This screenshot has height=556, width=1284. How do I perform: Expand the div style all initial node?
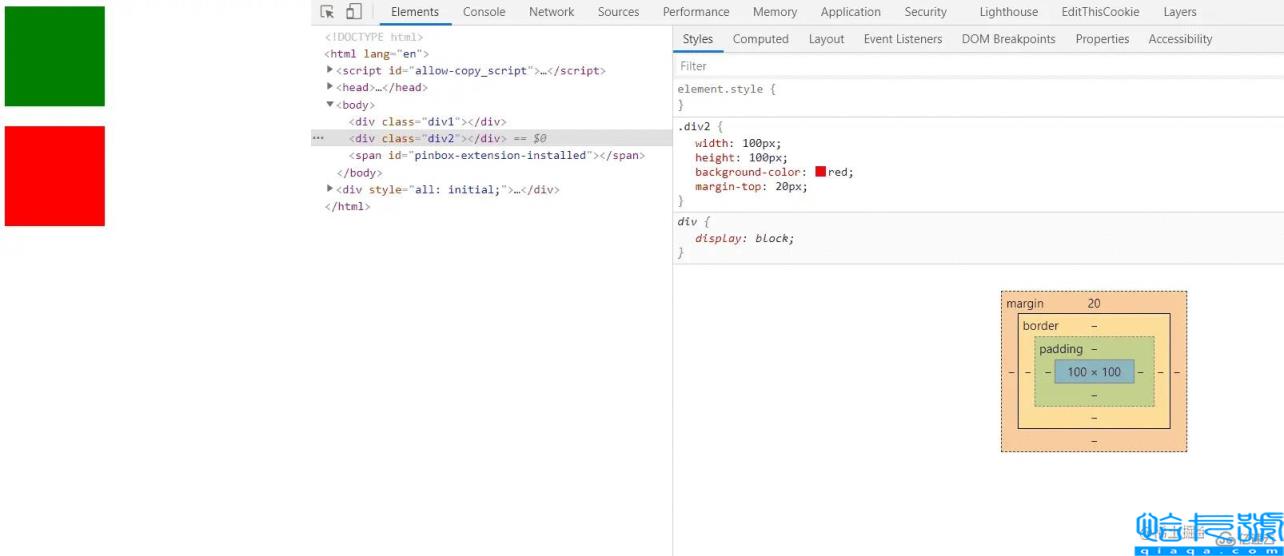(x=331, y=189)
